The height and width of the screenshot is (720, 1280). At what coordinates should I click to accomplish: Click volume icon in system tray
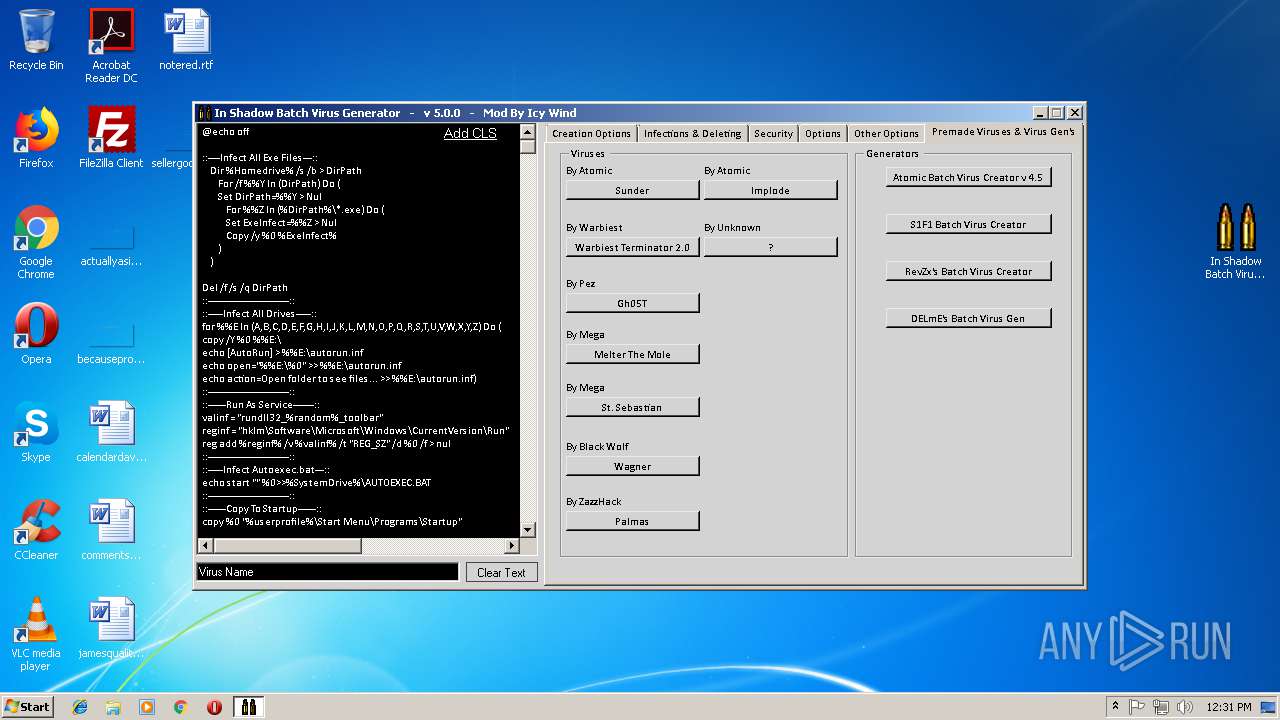click(x=1185, y=707)
